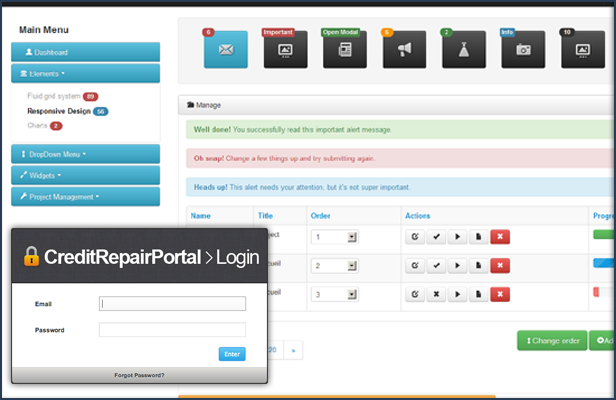Open the picture tile with badge 10
Viewport: 616px width, 400px height.
pyautogui.click(x=583, y=50)
